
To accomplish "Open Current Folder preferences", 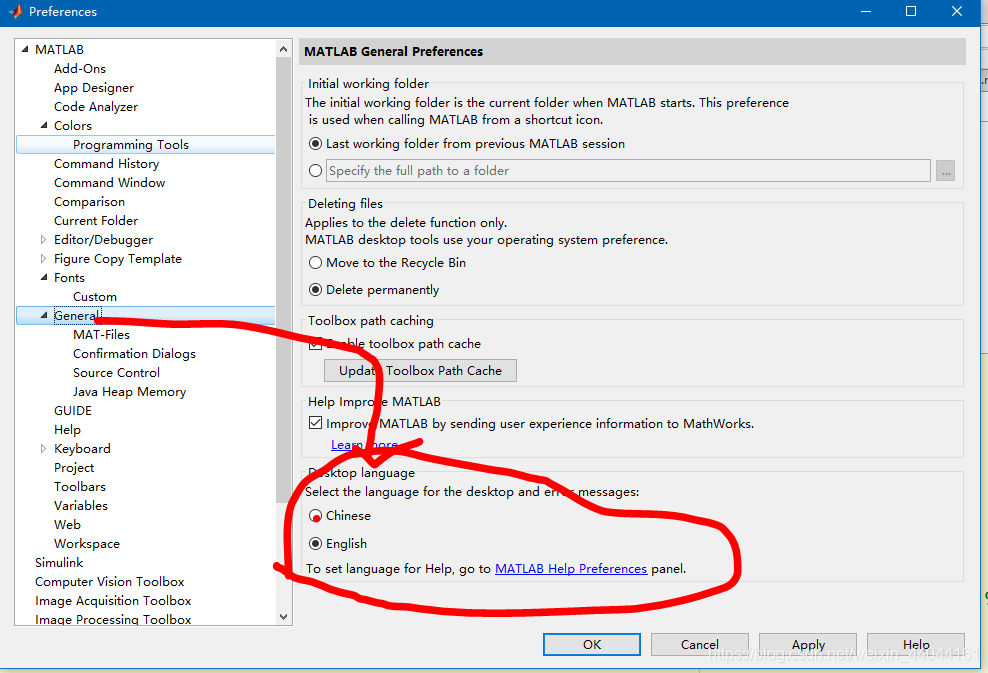I will [96, 221].
